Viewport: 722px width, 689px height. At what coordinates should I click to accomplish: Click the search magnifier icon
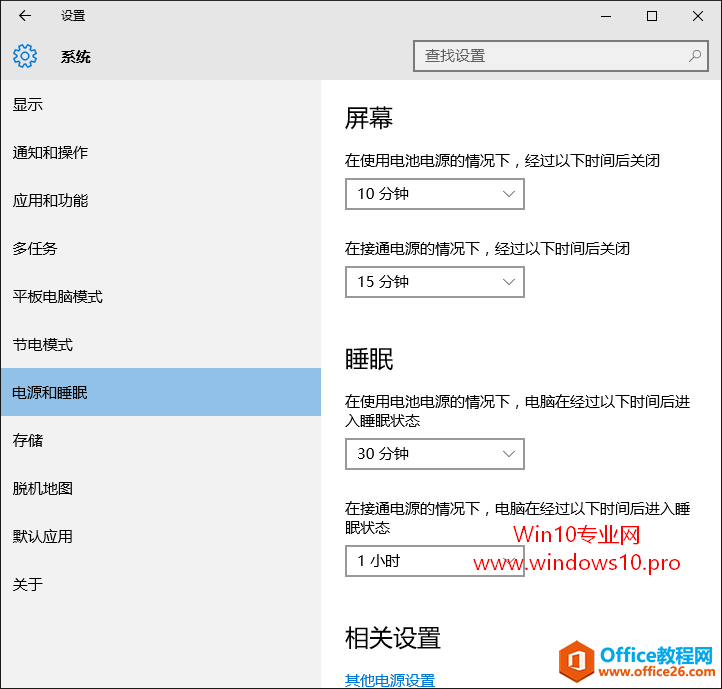[x=694, y=56]
